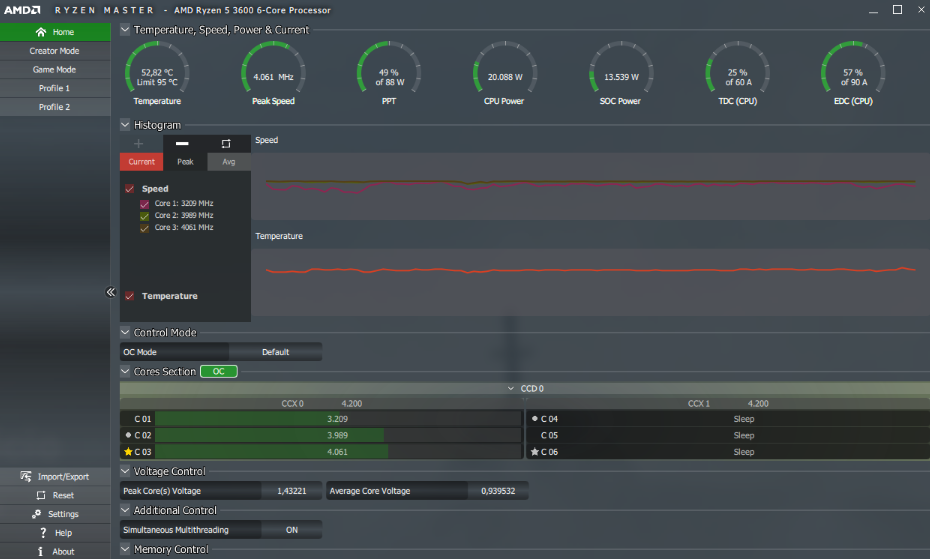Collapse the Histogram section

(x=125, y=125)
